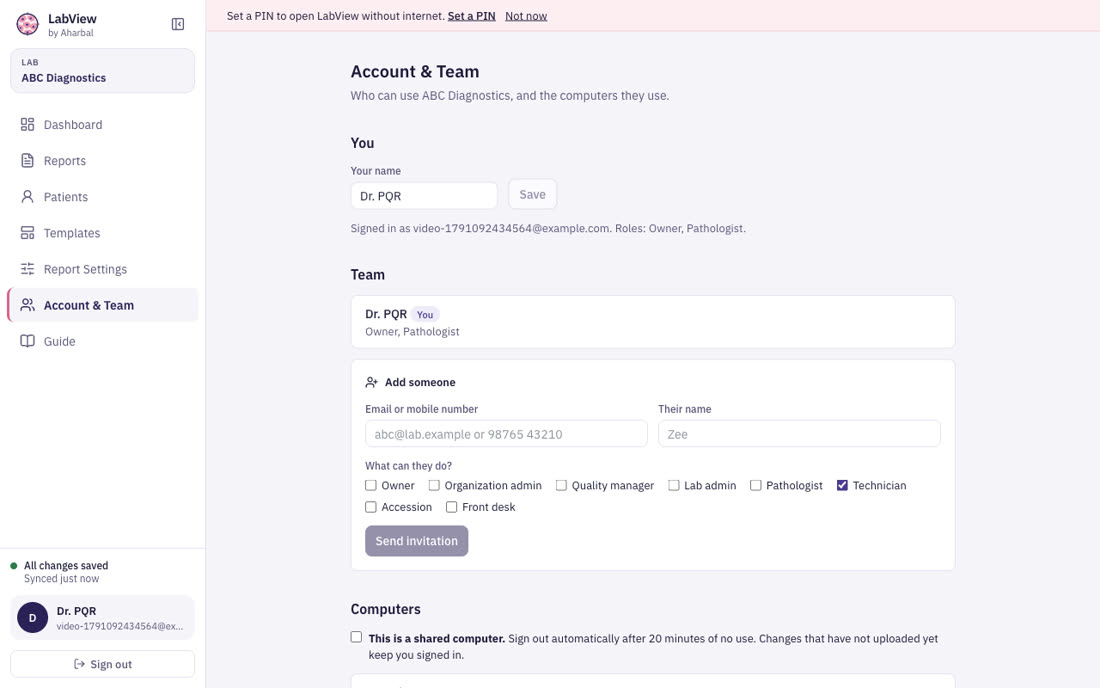Click the Save name button
The height and width of the screenshot is (688, 1100).
pos(532,195)
